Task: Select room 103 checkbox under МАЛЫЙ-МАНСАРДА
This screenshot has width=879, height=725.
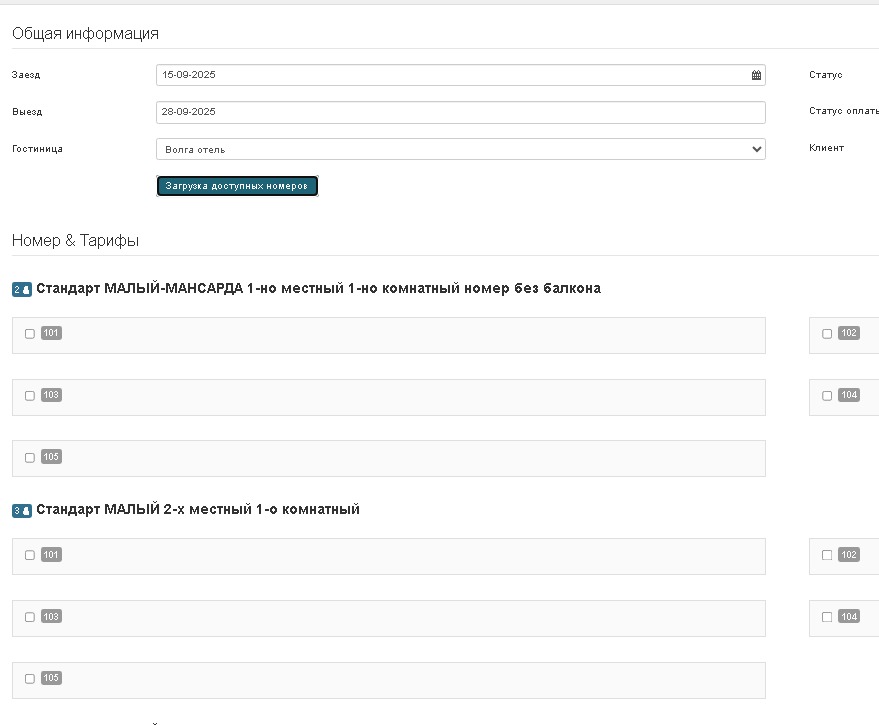Action: click(x=30, y=396)
